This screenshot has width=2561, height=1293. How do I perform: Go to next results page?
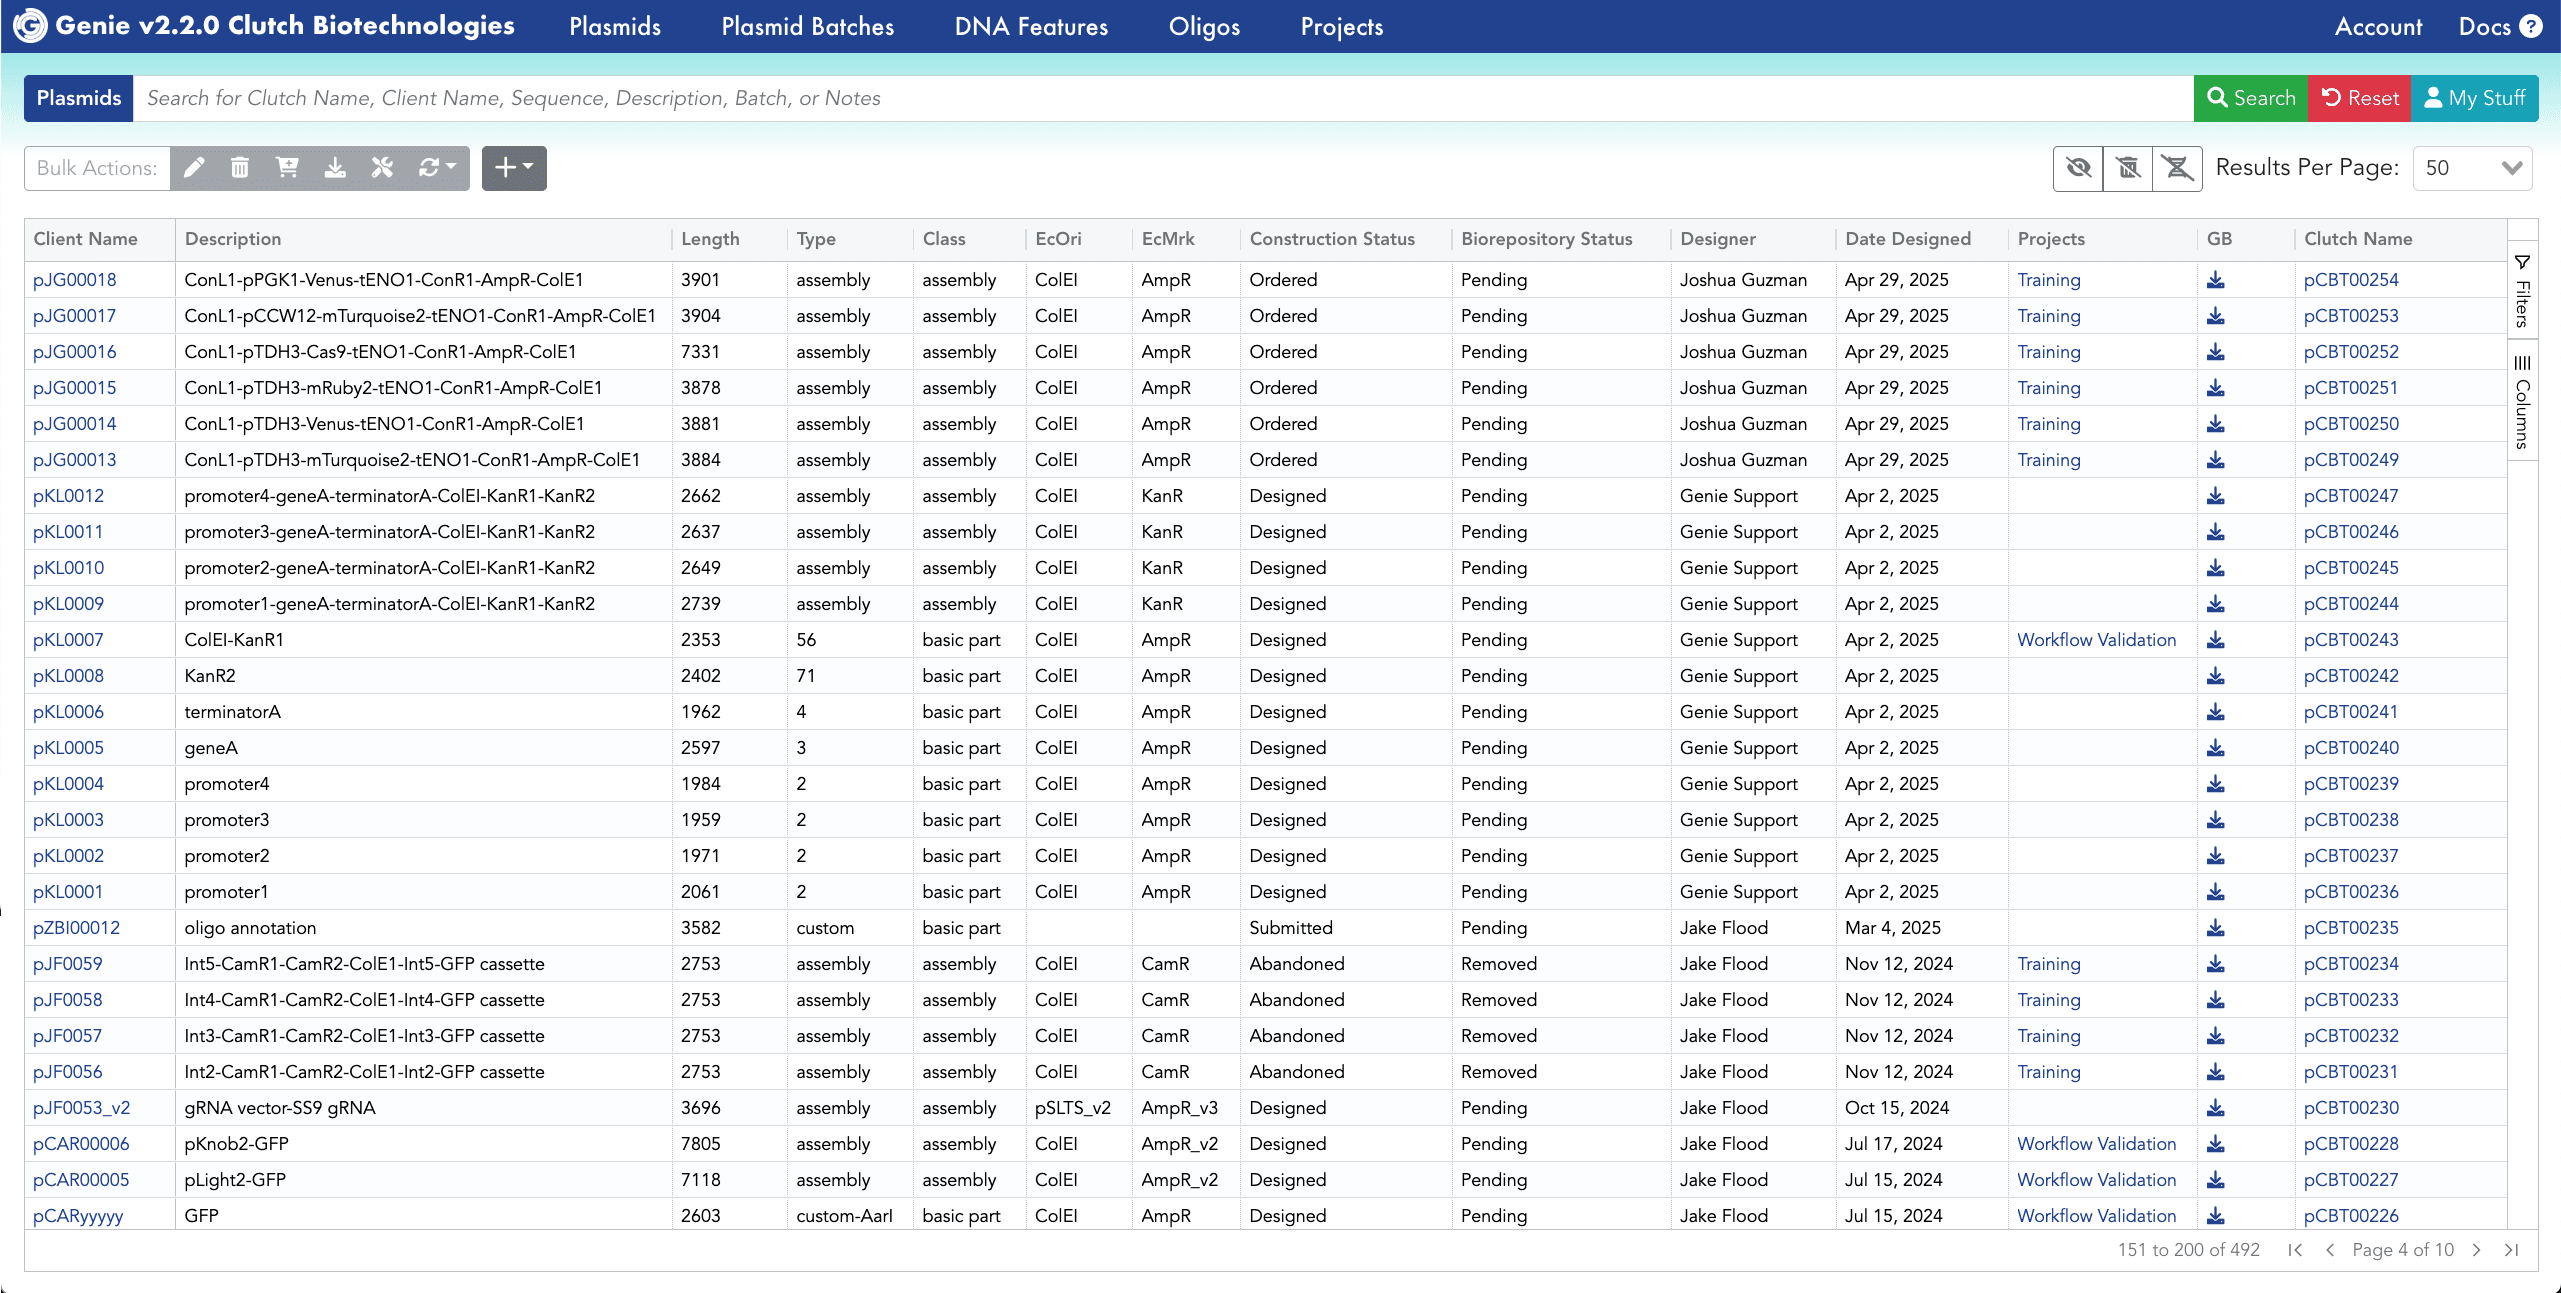coord(2477,1250)
